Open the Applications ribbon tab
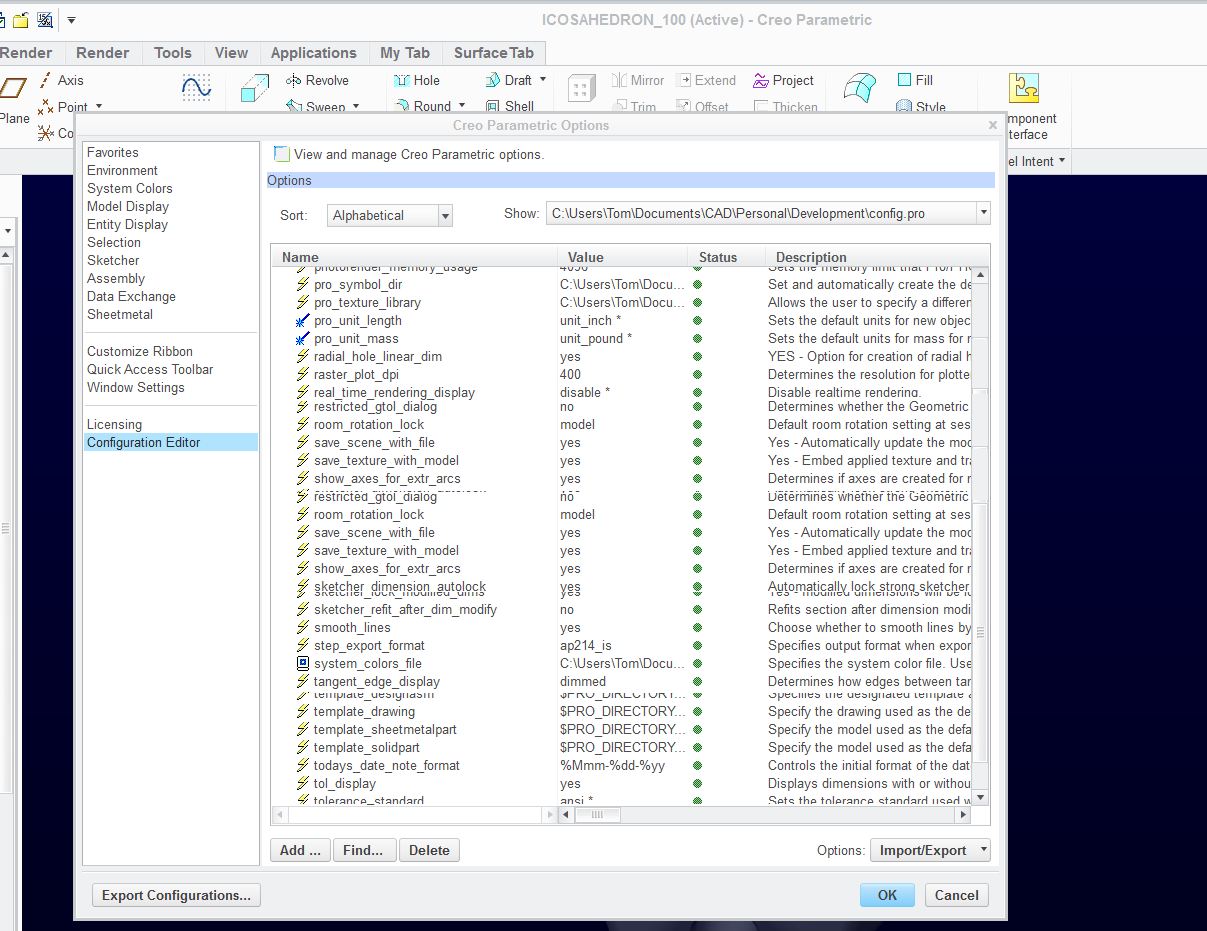 coord(314,53)
